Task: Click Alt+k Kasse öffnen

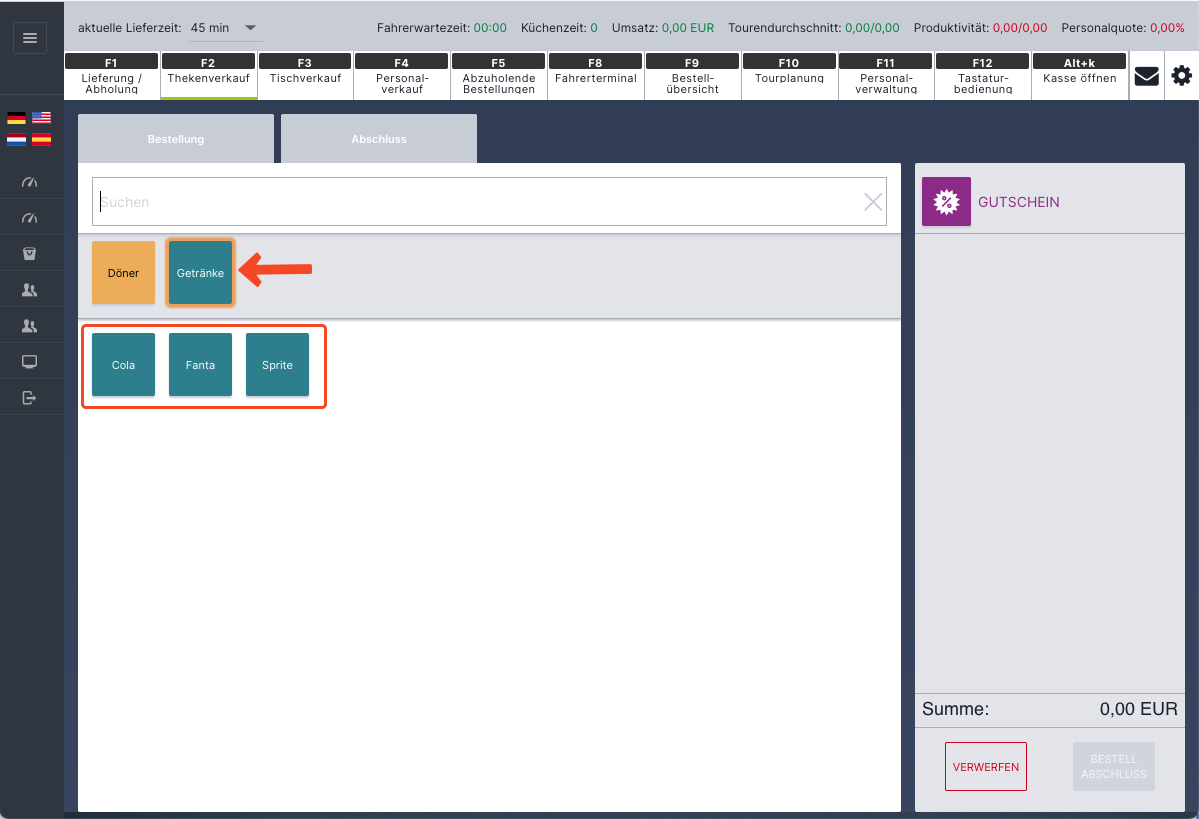Action: [1080, 75]
